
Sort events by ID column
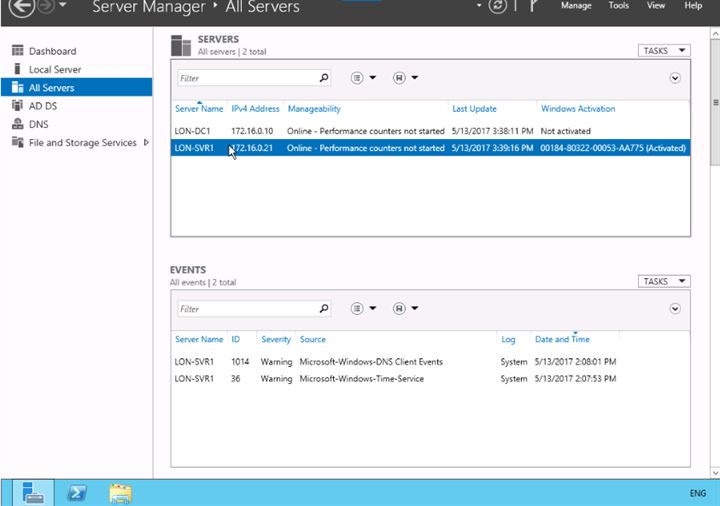click(236, 339)
